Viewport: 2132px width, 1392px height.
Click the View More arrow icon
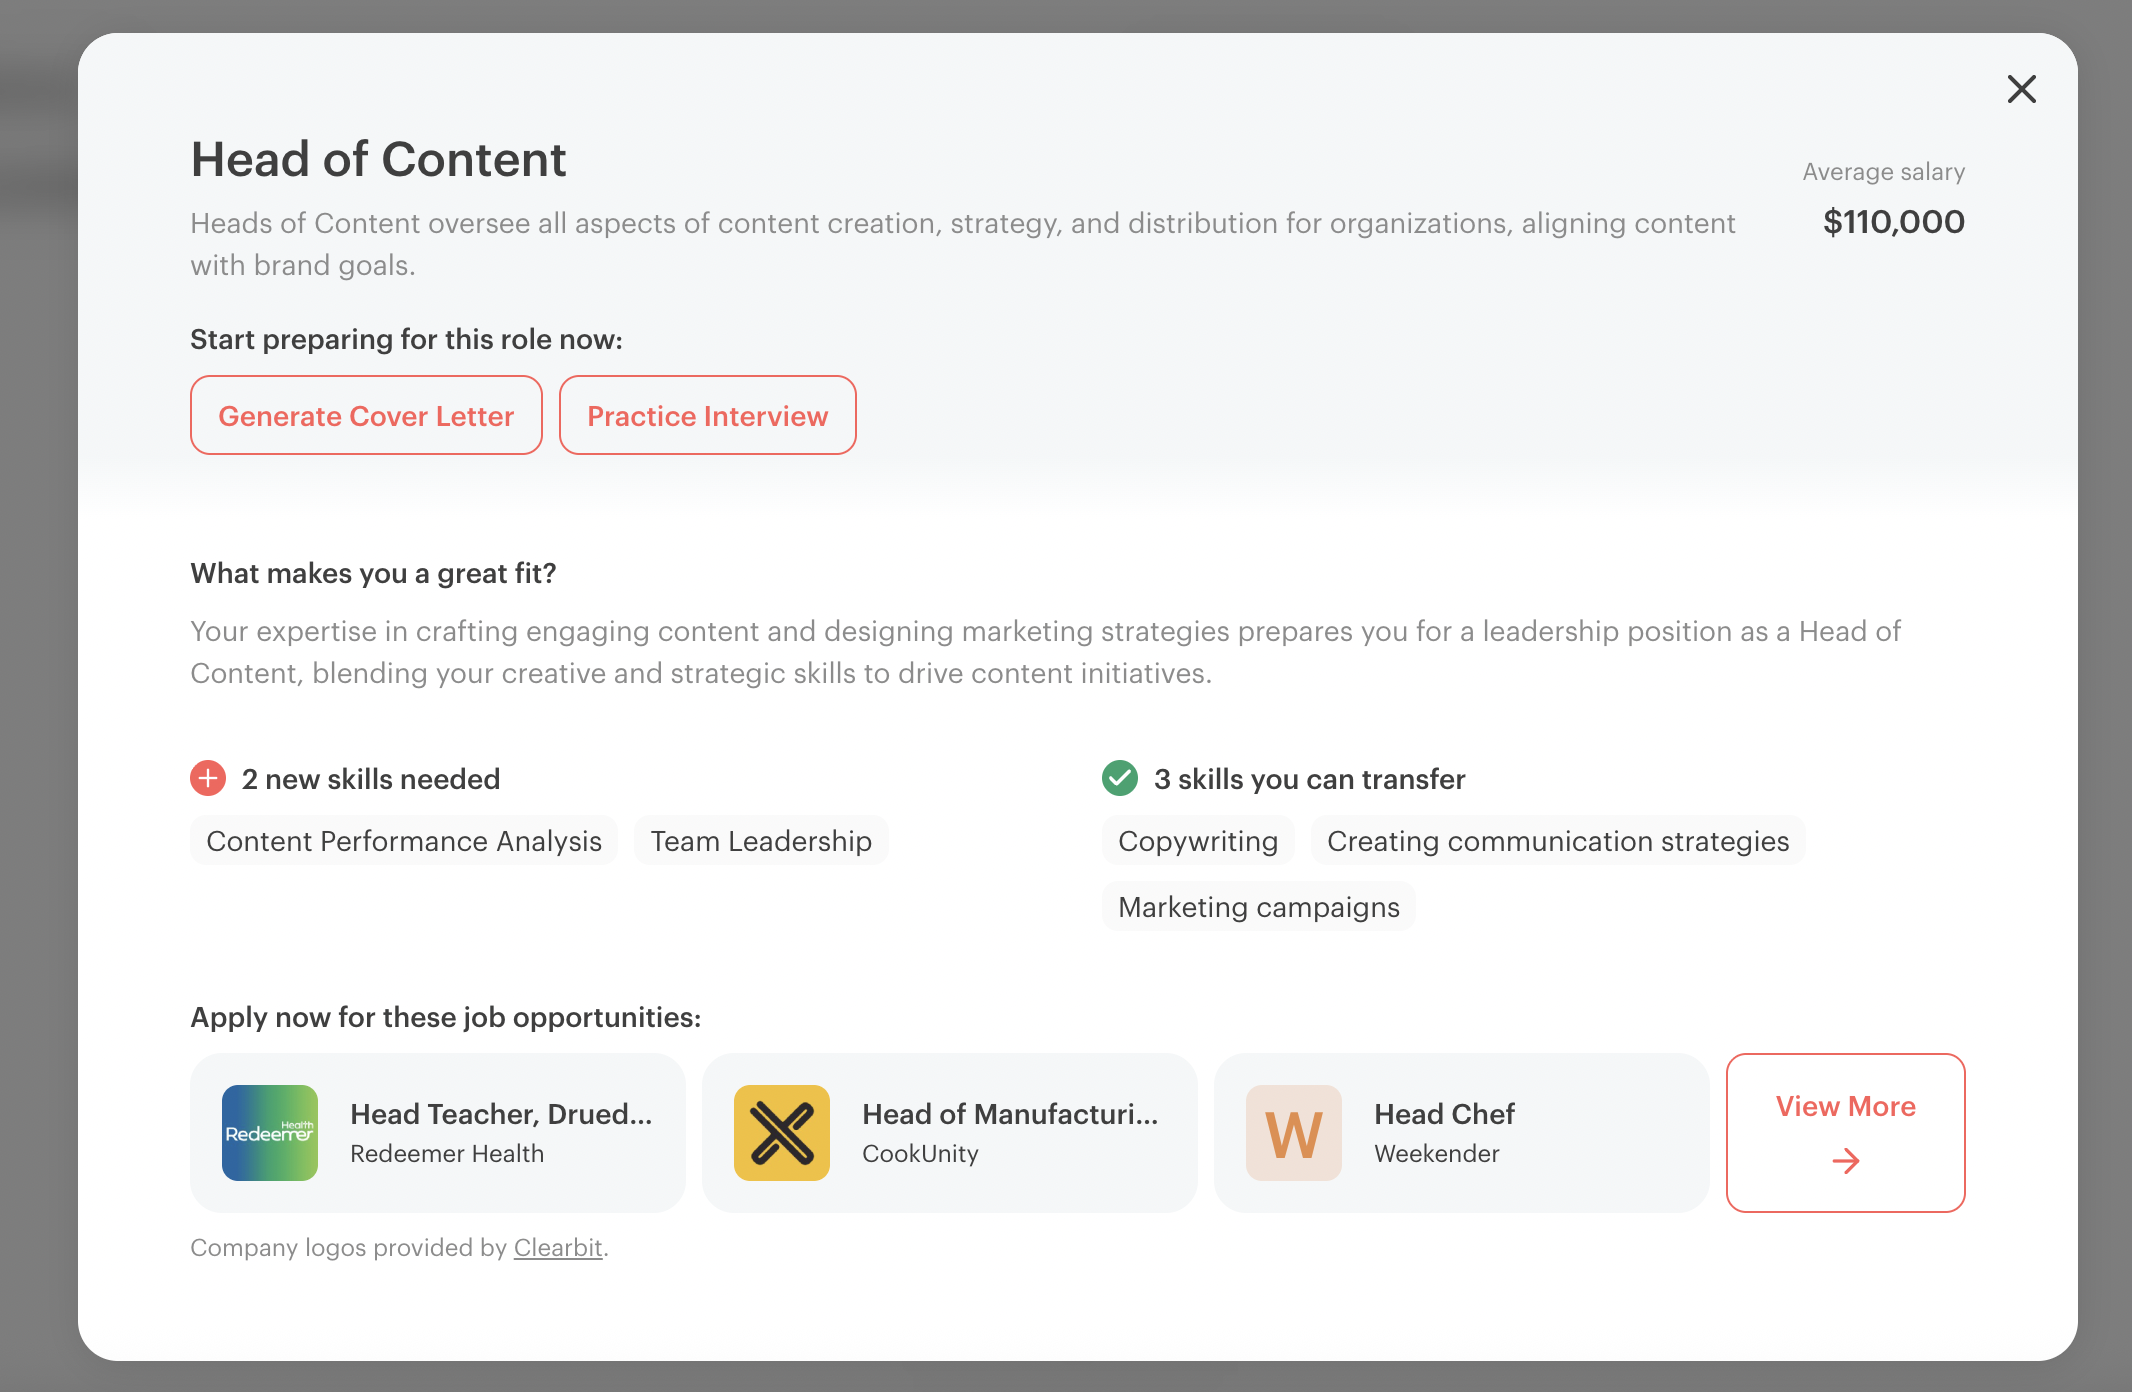click(1846, 1161)
